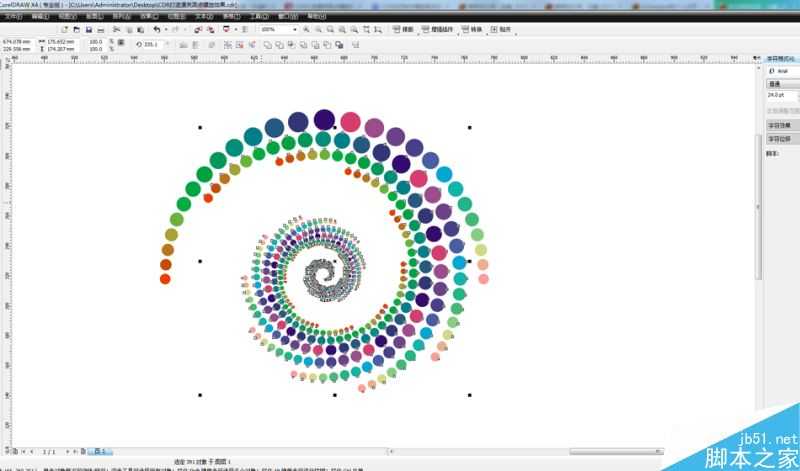Click the Save (floppy disk) toolbar icon
This screenshot has height=471, width=800.
tap(89, 30)
